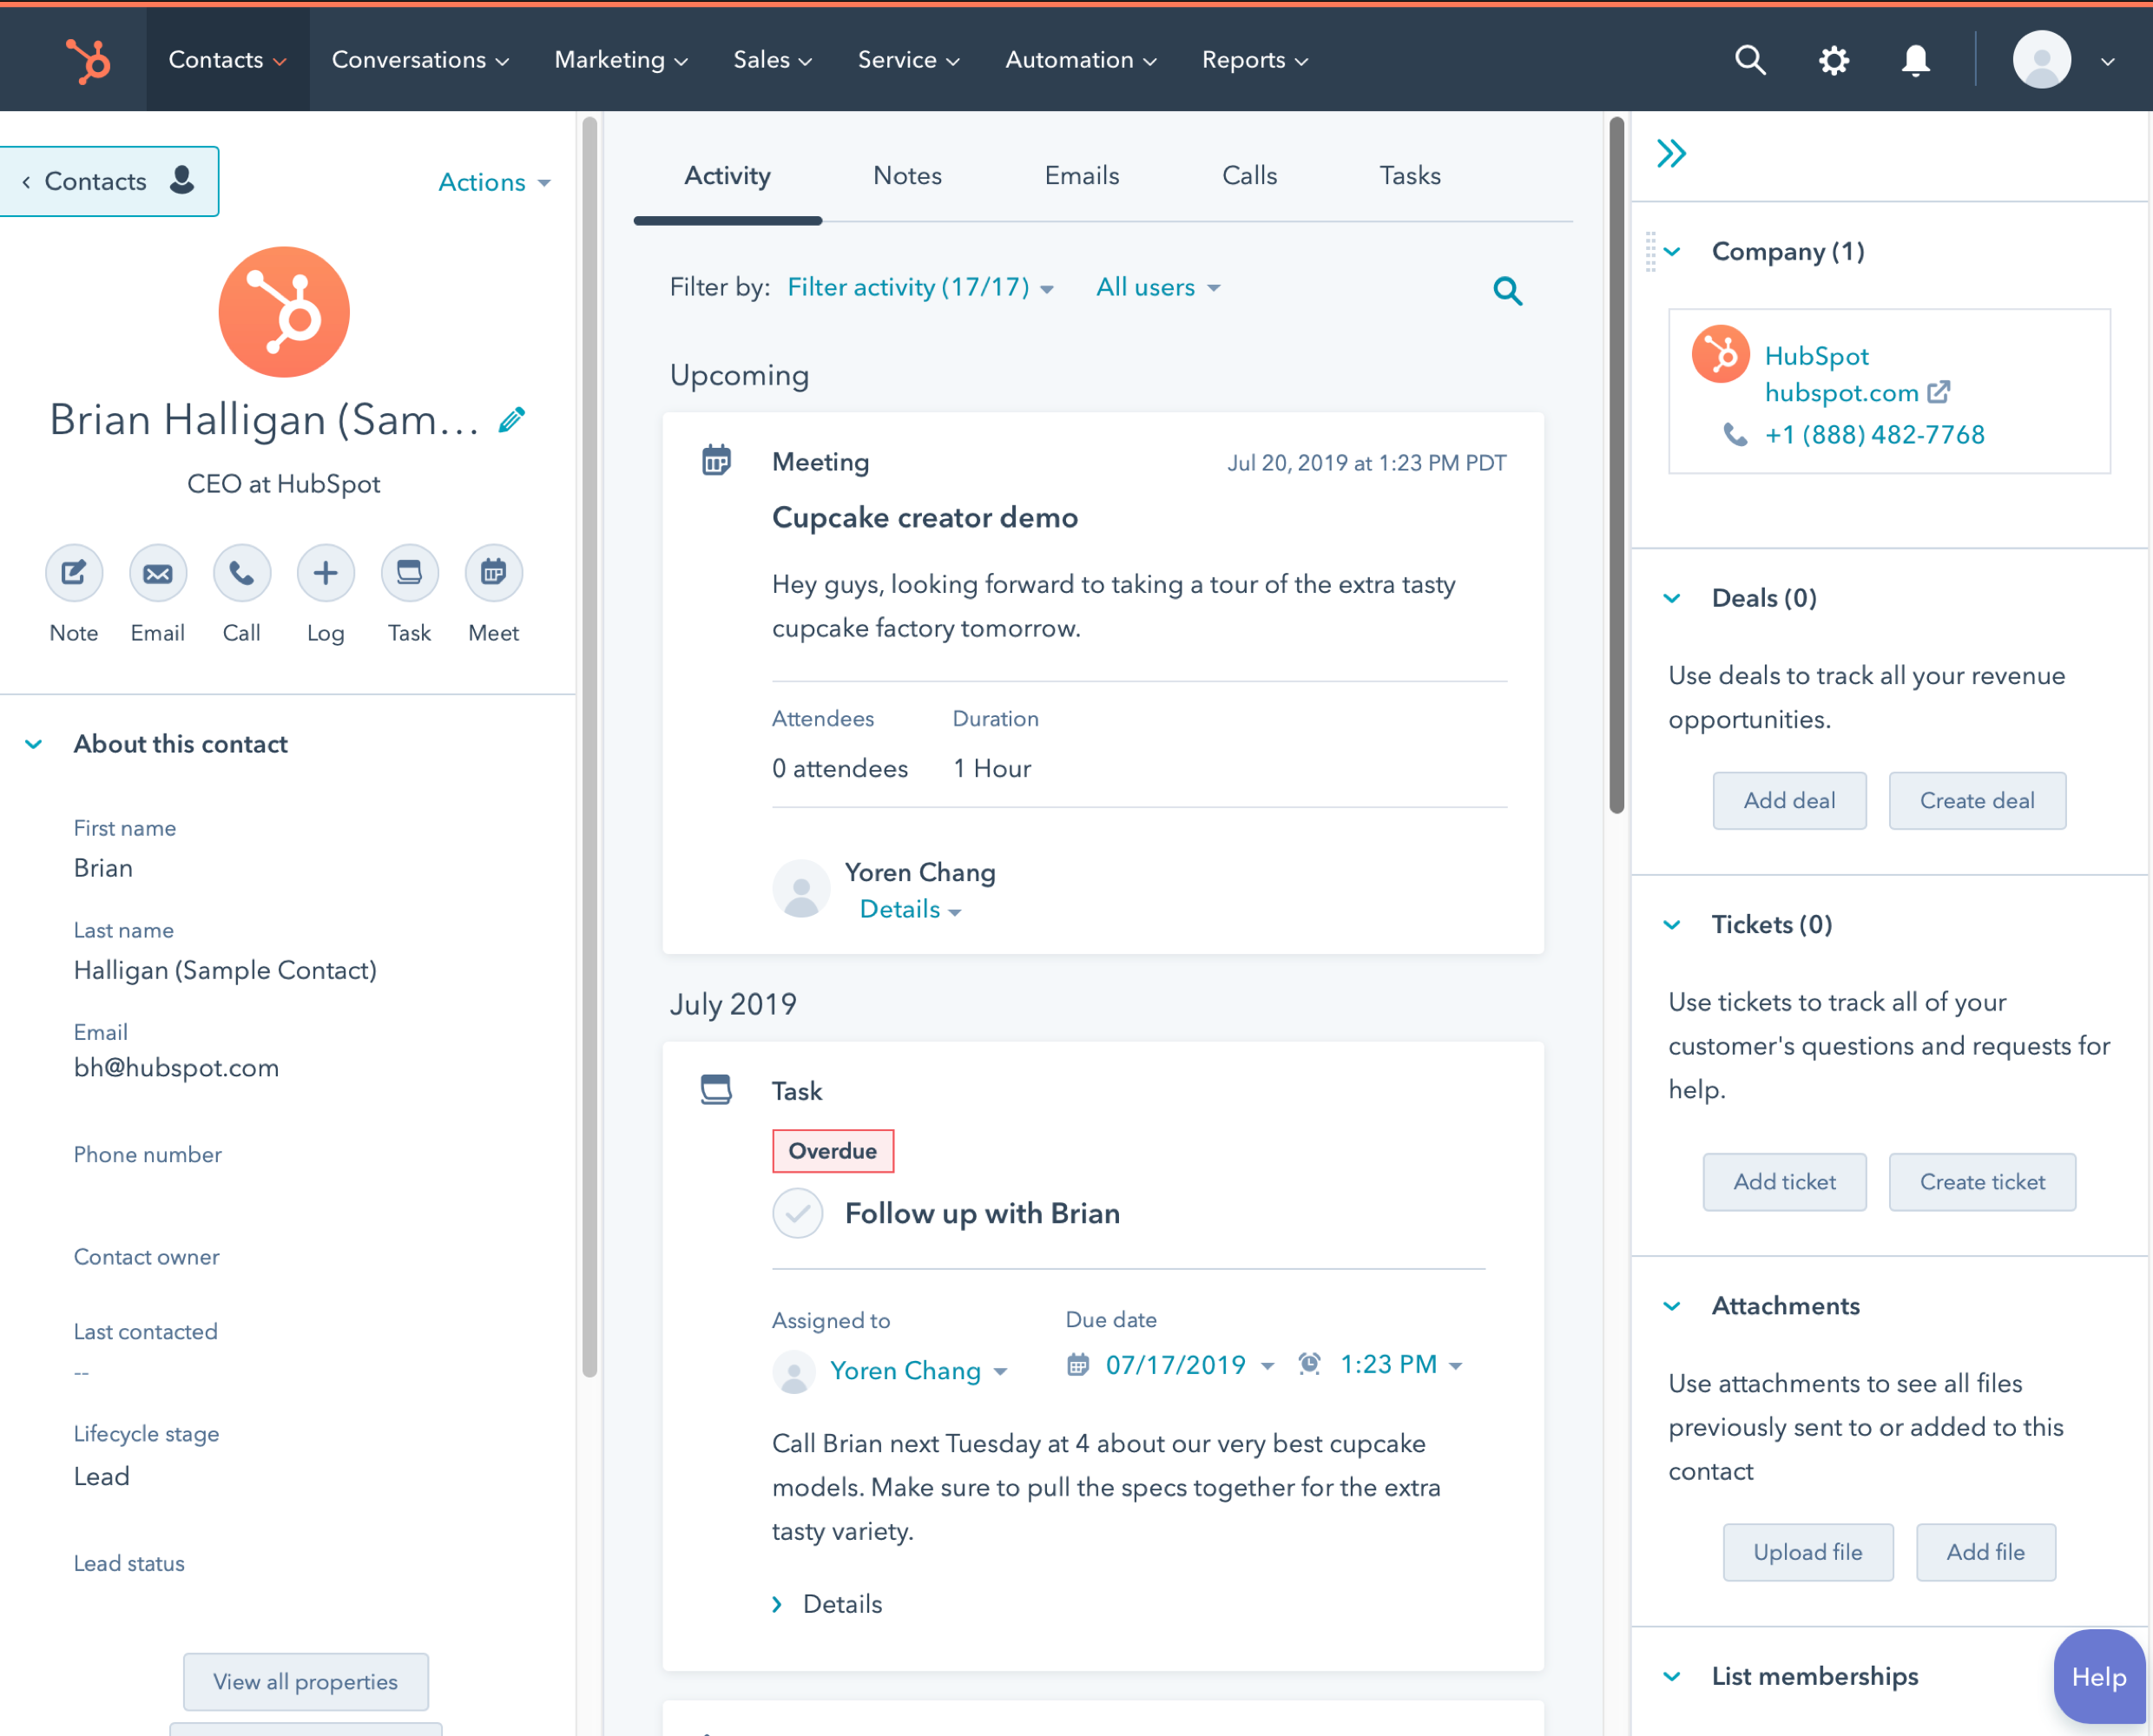Click the Task icon in July 2019 card
Screen dimensions: 2153x1736
[x=716, y=1089]
